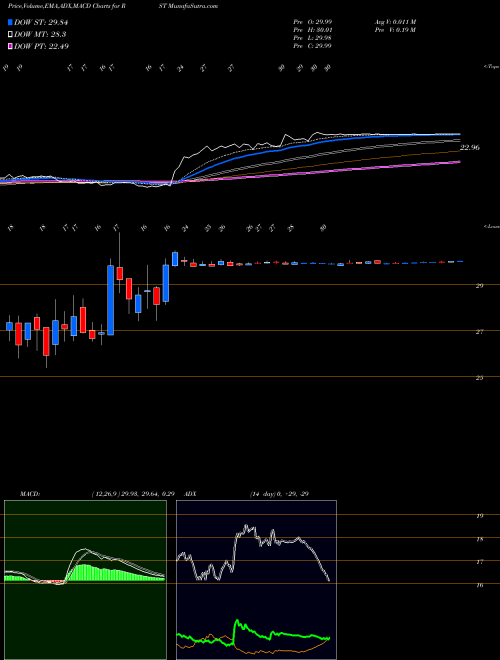Click the MACD parameters '(12,26,9)' values text
This screenshot has height=660, width=500.
pos(133,494)
